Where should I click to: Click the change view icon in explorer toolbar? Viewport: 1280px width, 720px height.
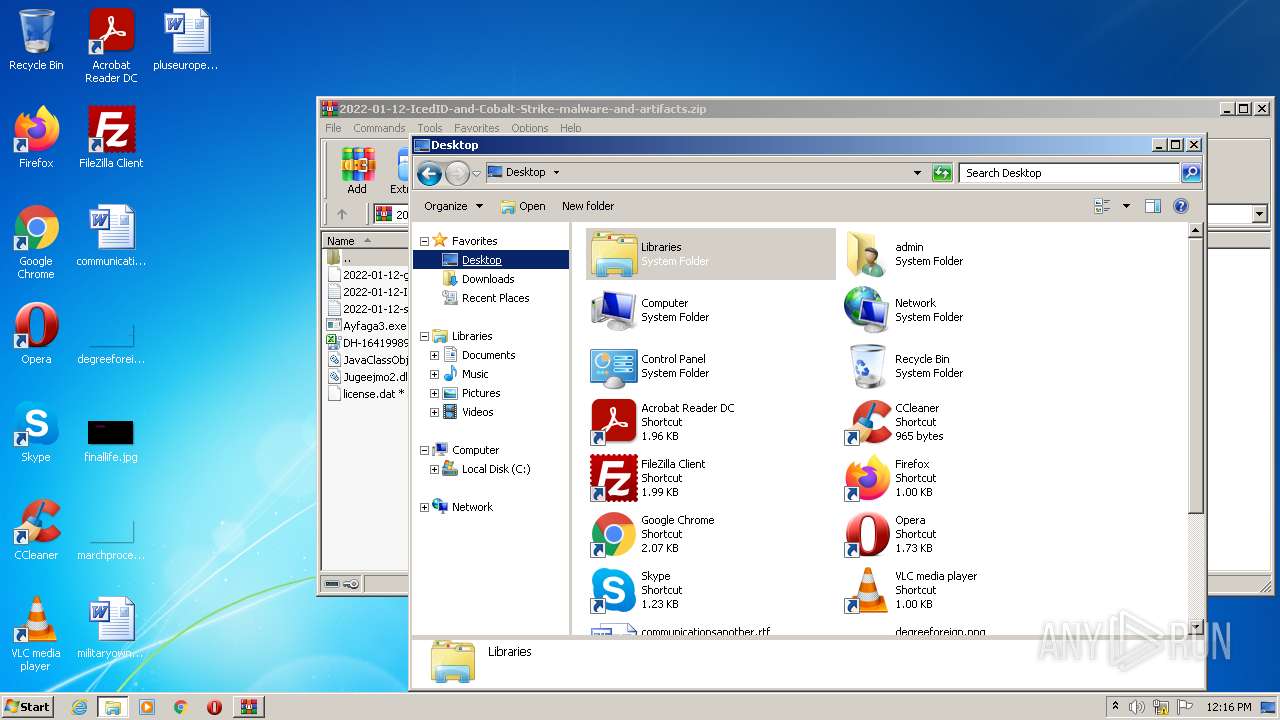coord(1102,206)
